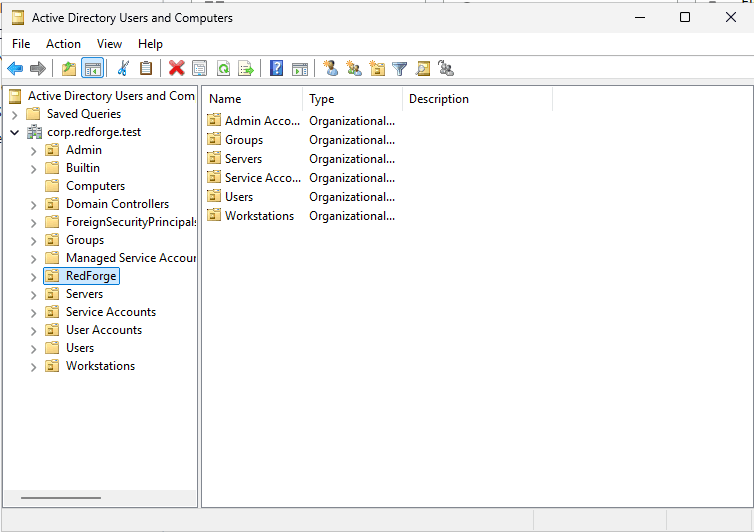Click the Type cell of the Workstations row
Image resolution: width=754 pixels, height=532 pixels.
pyautogui.click(x=352, y=215)
